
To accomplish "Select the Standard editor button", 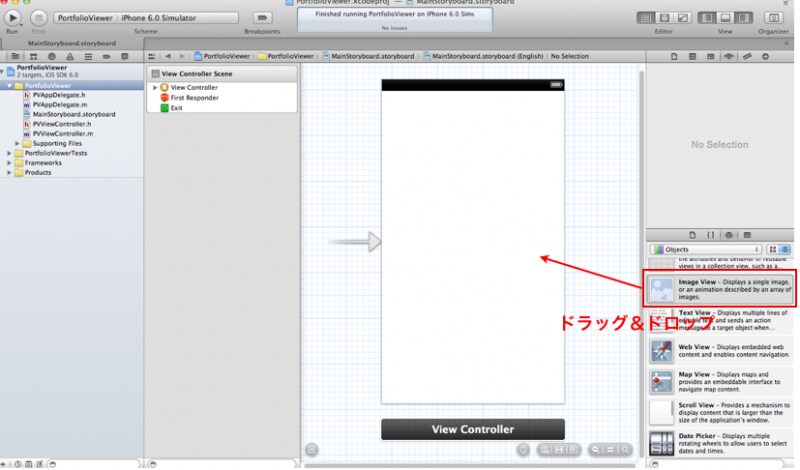I will pos(645,18).
